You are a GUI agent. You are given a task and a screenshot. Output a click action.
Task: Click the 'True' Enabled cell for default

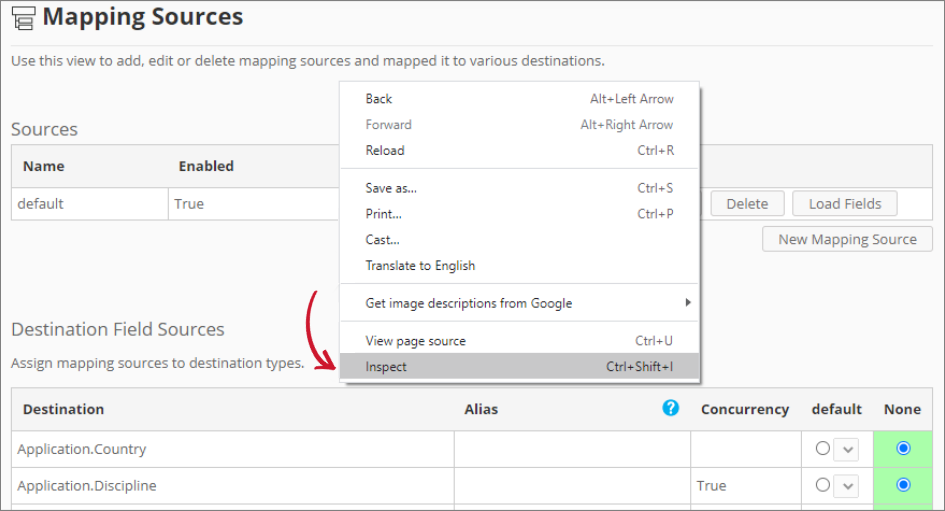(x=254, y=204)
